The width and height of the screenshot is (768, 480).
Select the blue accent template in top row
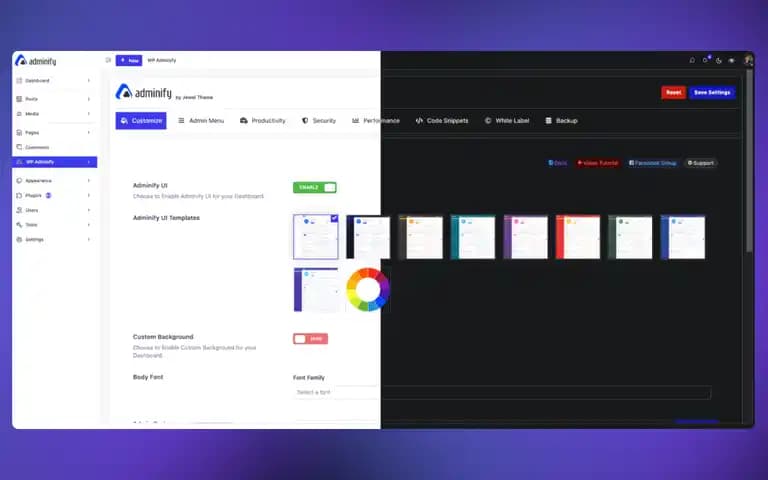coord(683,237)
